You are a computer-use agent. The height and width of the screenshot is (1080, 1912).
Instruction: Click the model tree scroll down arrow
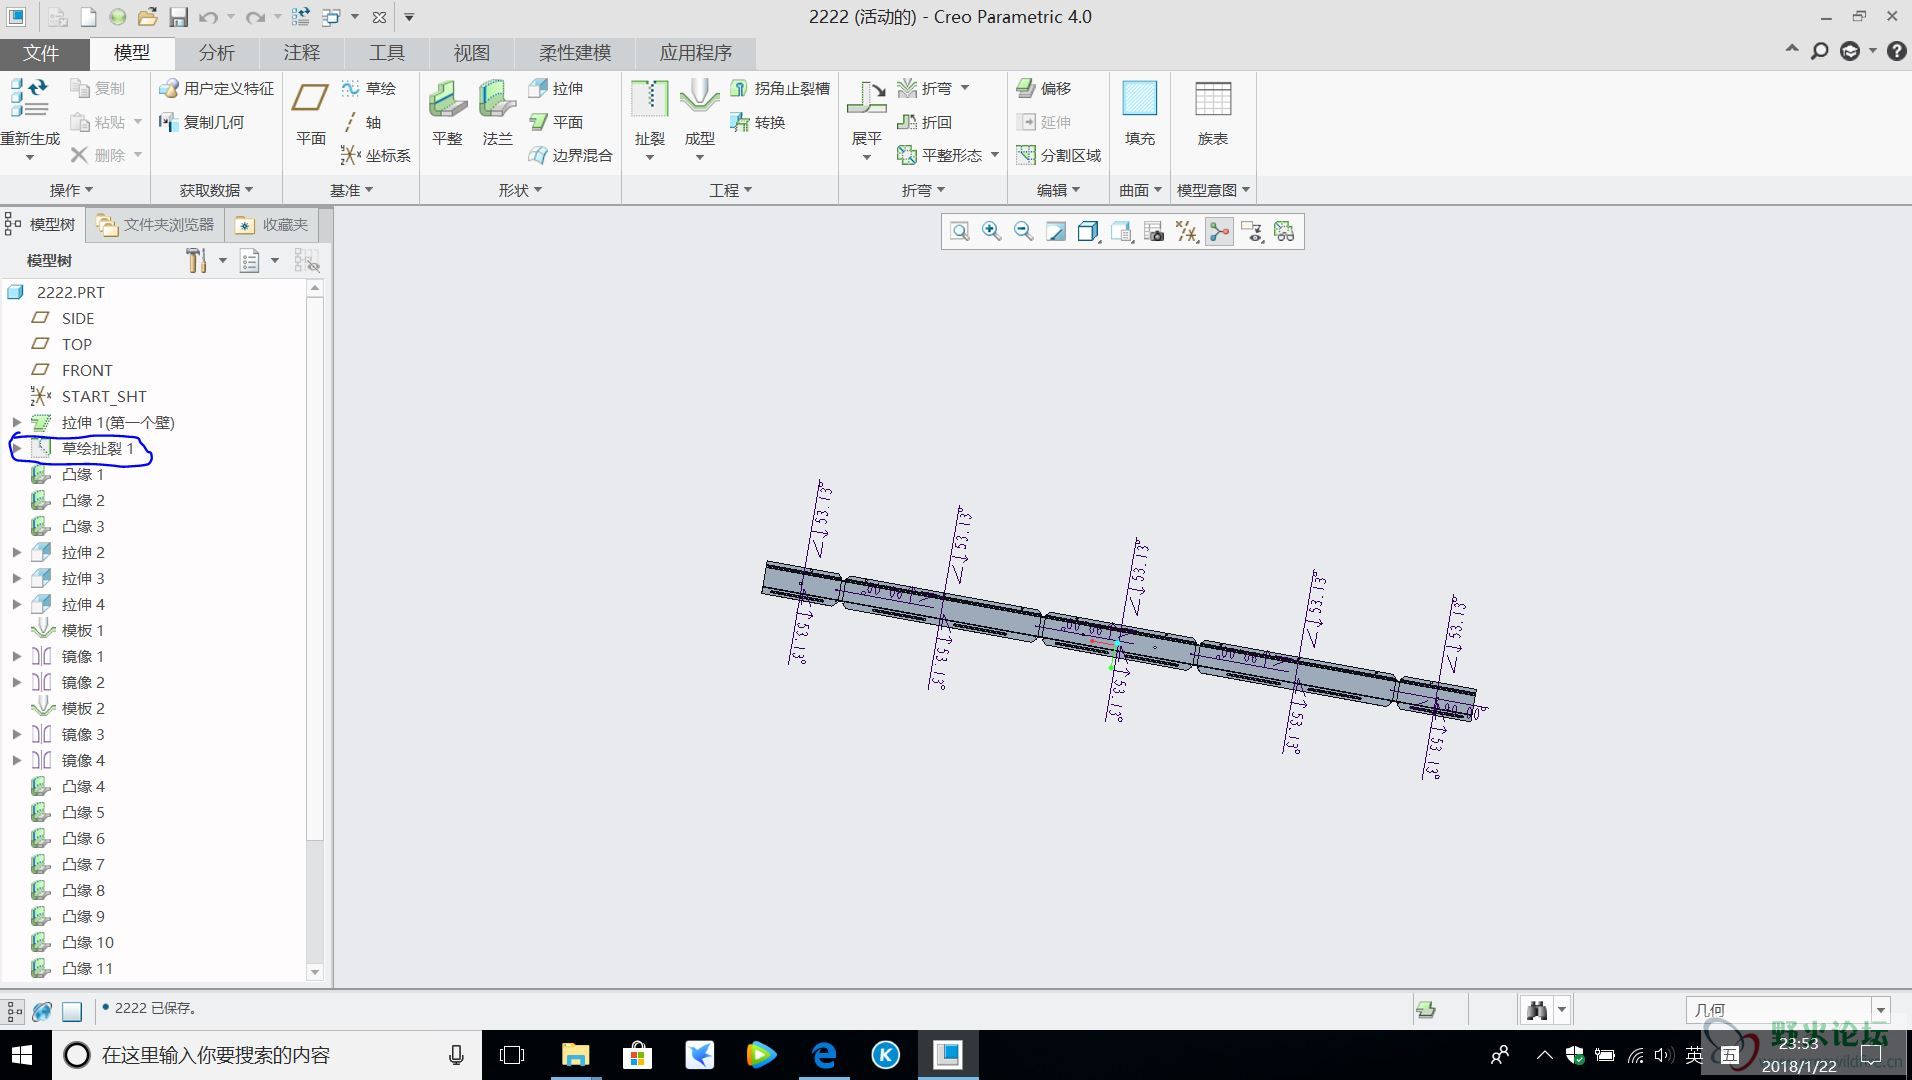315,971
